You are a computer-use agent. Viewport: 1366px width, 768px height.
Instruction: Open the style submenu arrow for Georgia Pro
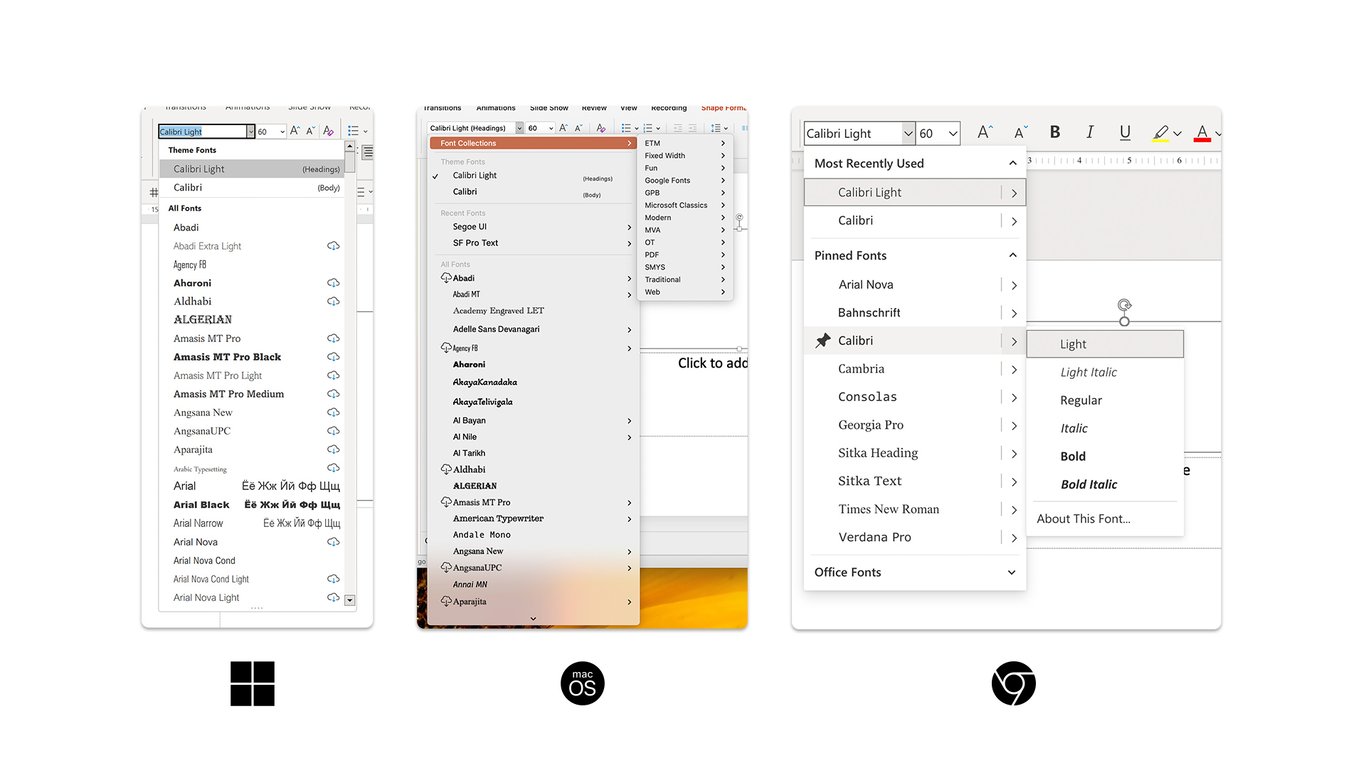pyautogui.click(x=1014, y=425)
